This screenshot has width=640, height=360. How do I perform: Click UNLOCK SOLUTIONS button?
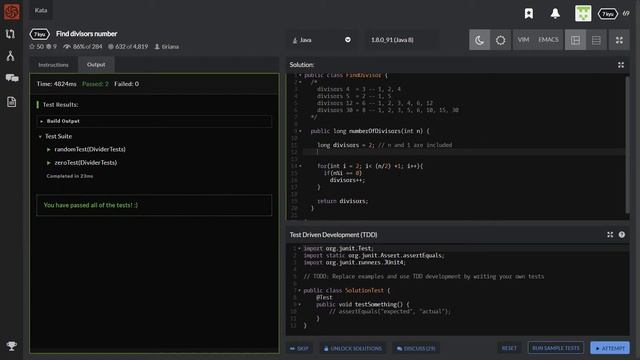pyautogui.click(x=353, y=349)
